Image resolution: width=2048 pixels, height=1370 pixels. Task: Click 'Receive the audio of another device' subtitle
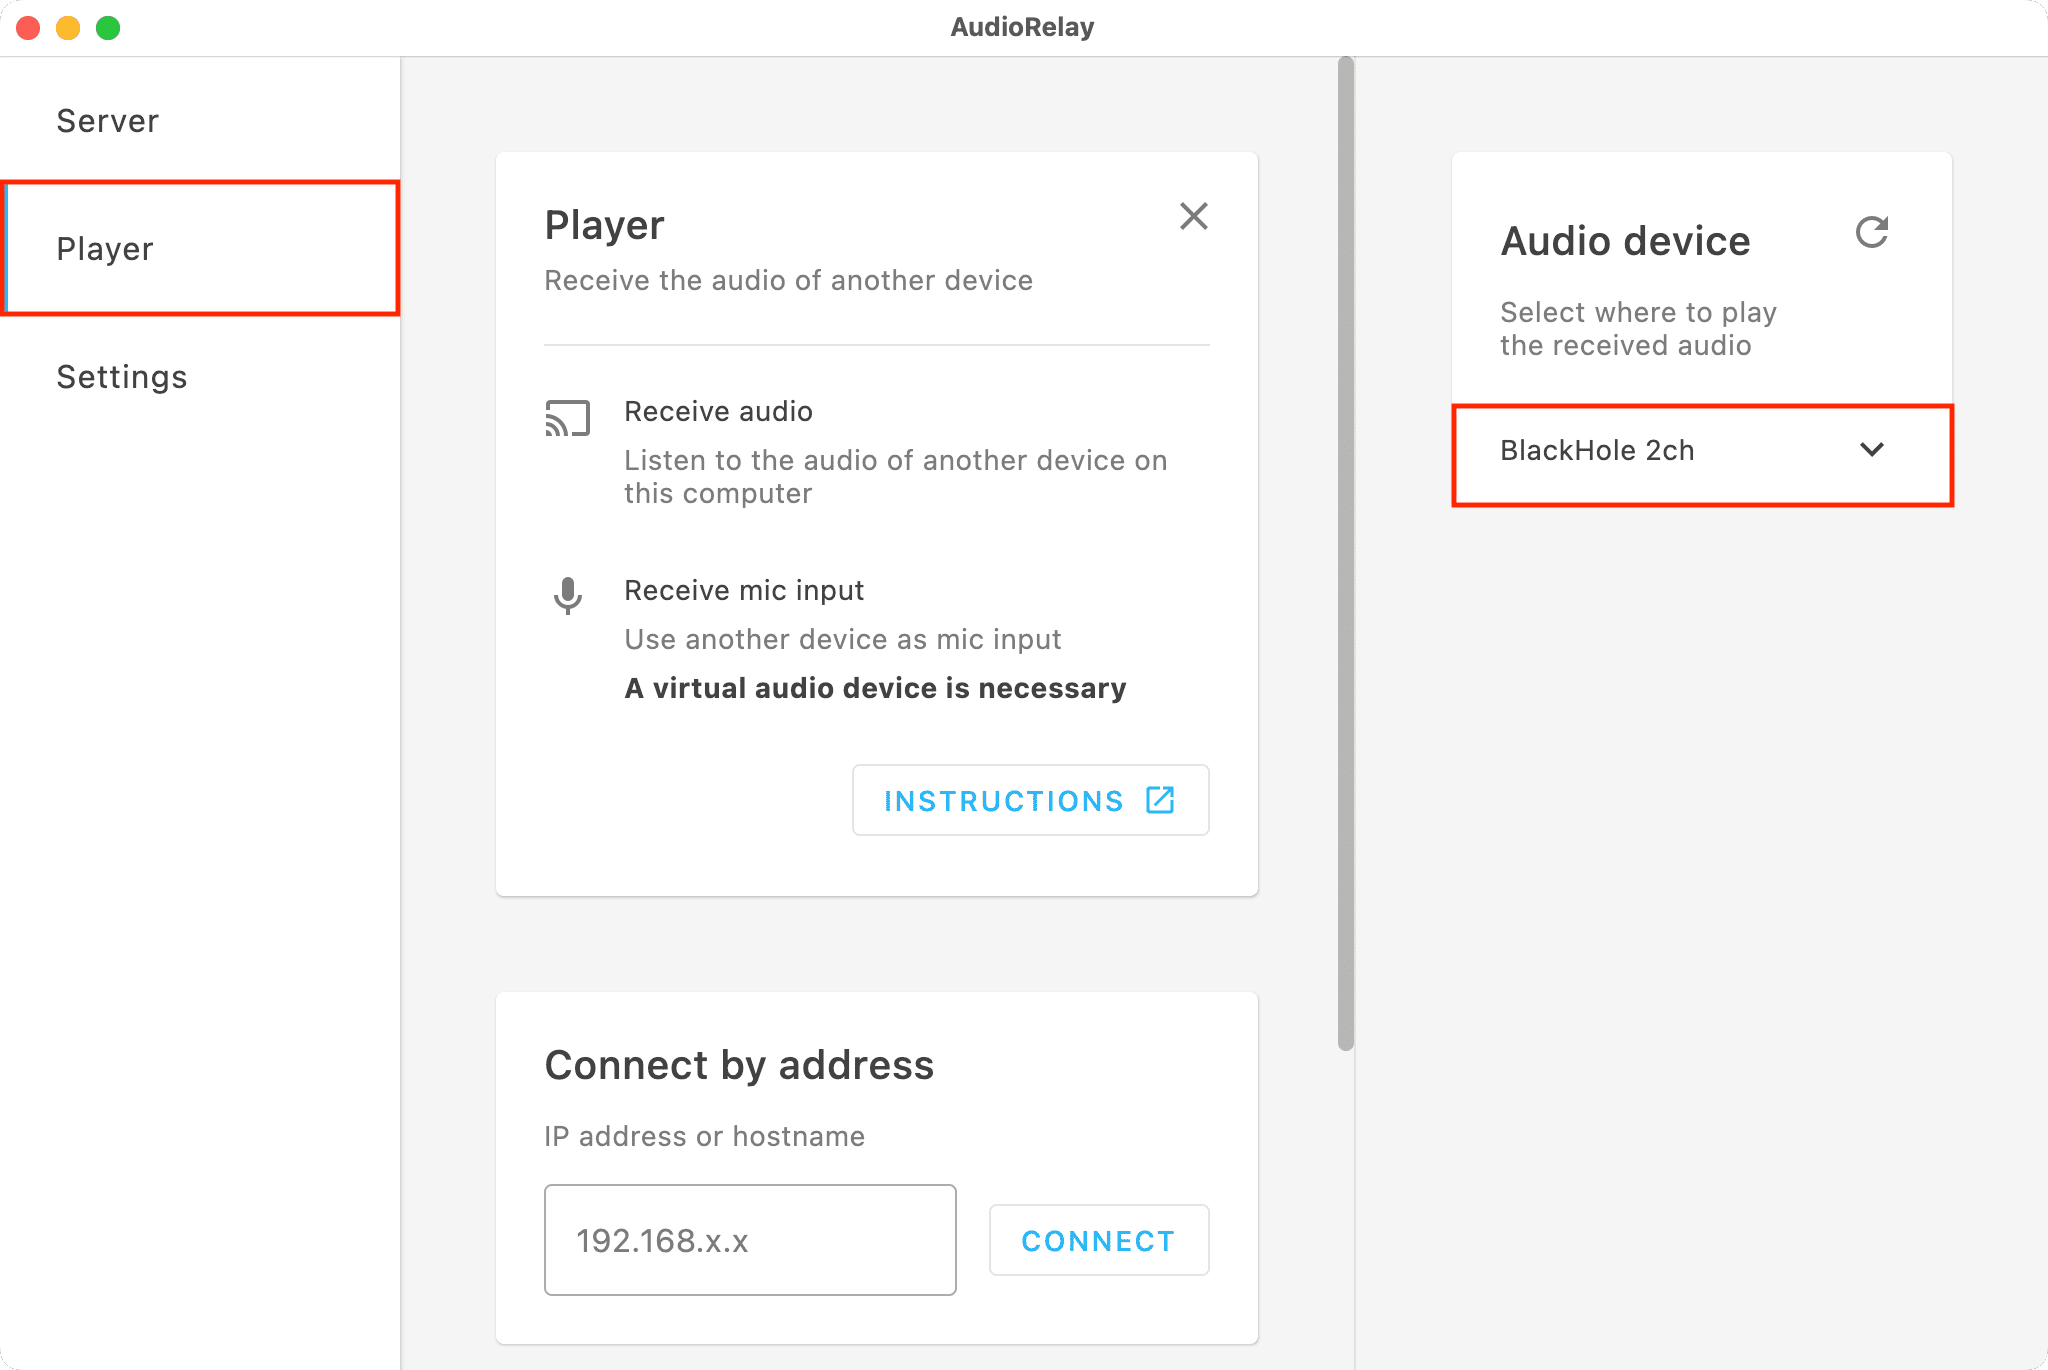click(788, 281)
